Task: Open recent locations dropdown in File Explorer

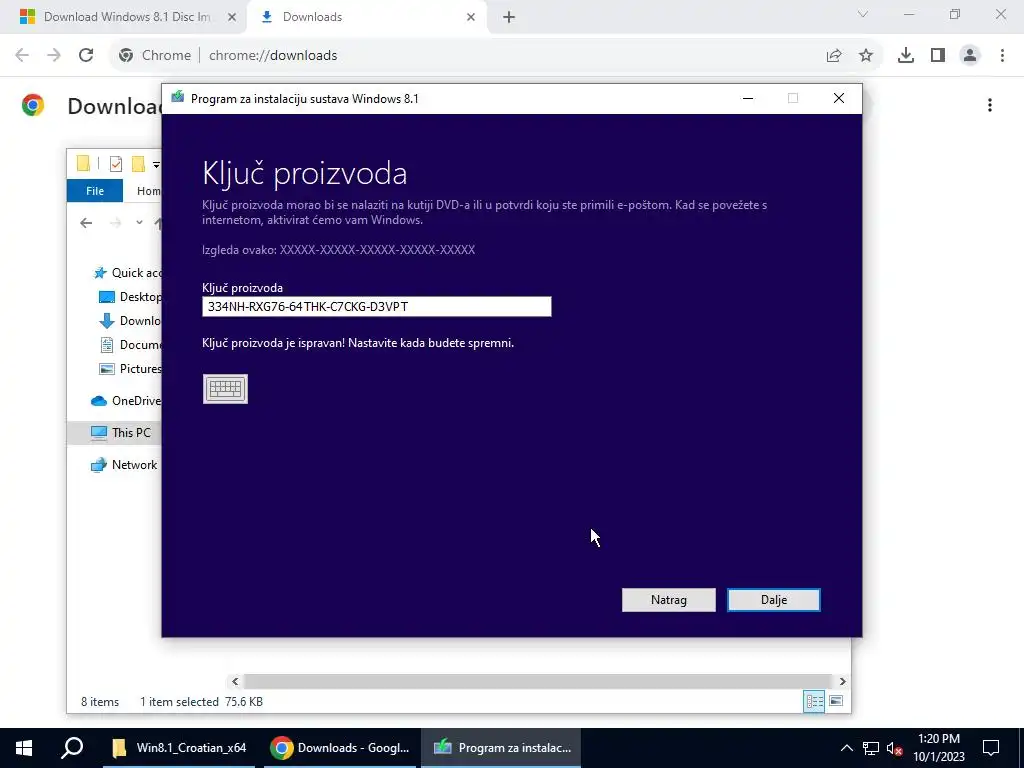Action: (x=139, y=223)
